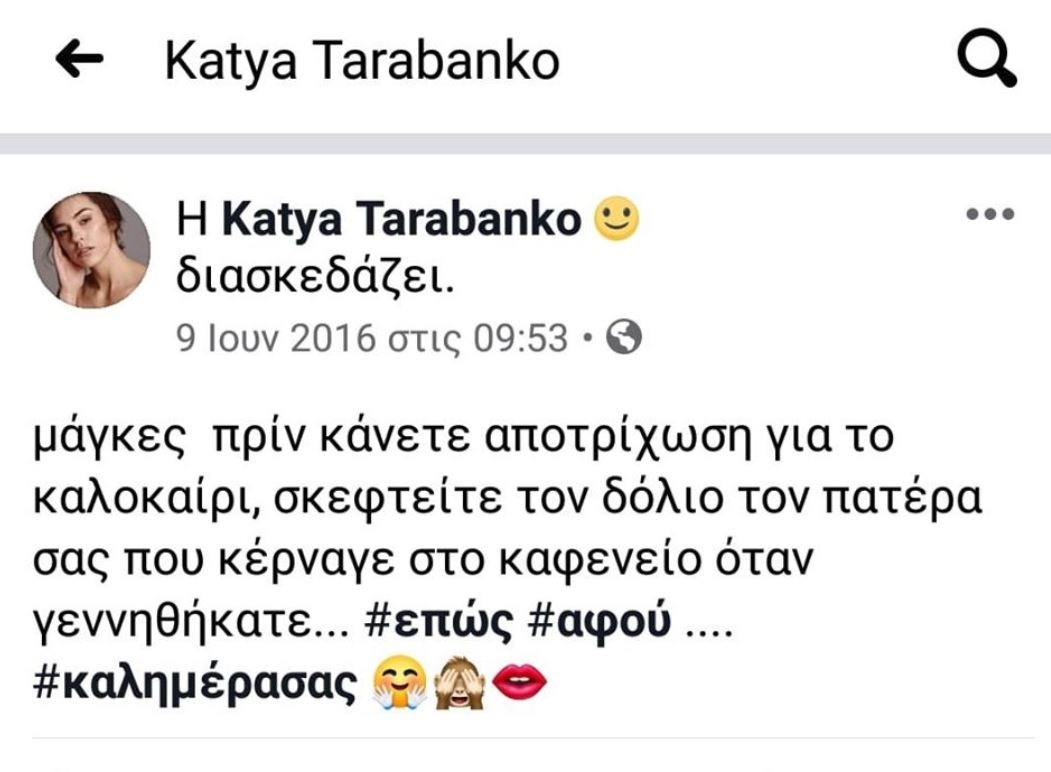Tap the thin divider line below the post

point(533,738)
